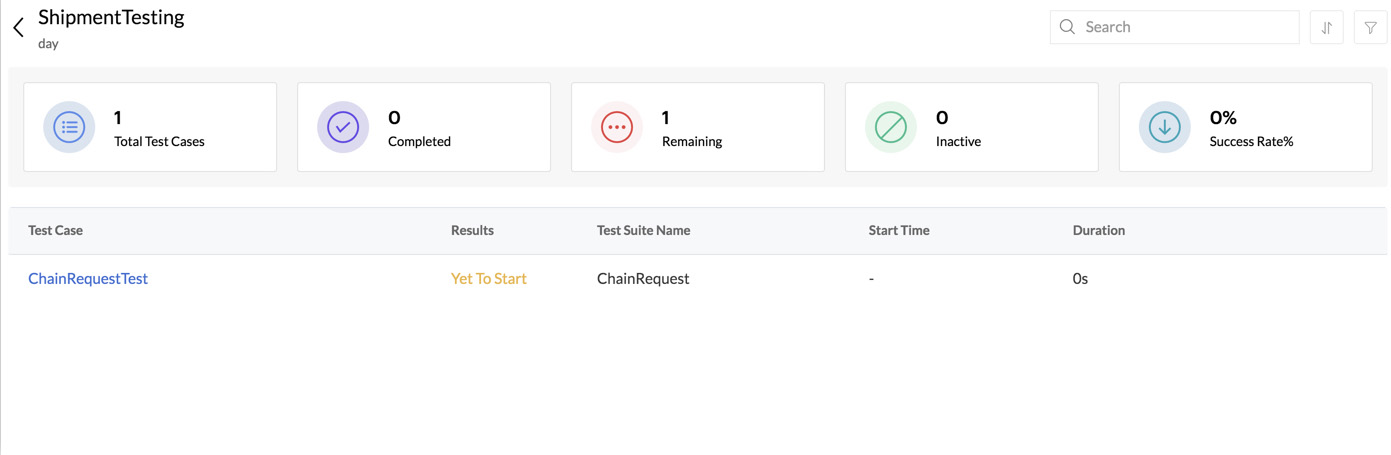Click the Test Case column header
The image size is (1391, 455).
click(x=55, y=230)
